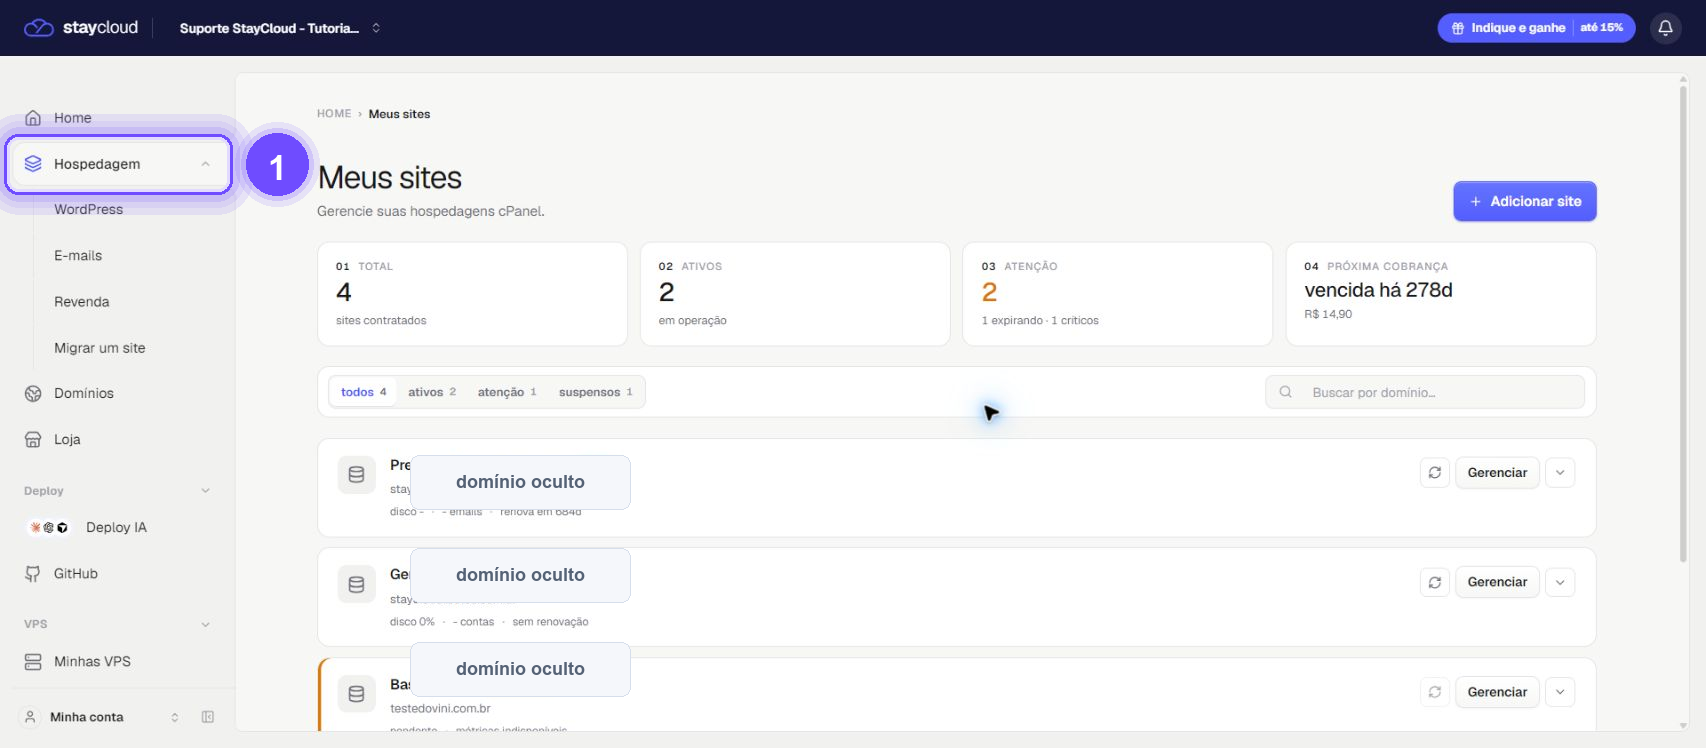
Task: Open Migrar um site
Action: 100,348
